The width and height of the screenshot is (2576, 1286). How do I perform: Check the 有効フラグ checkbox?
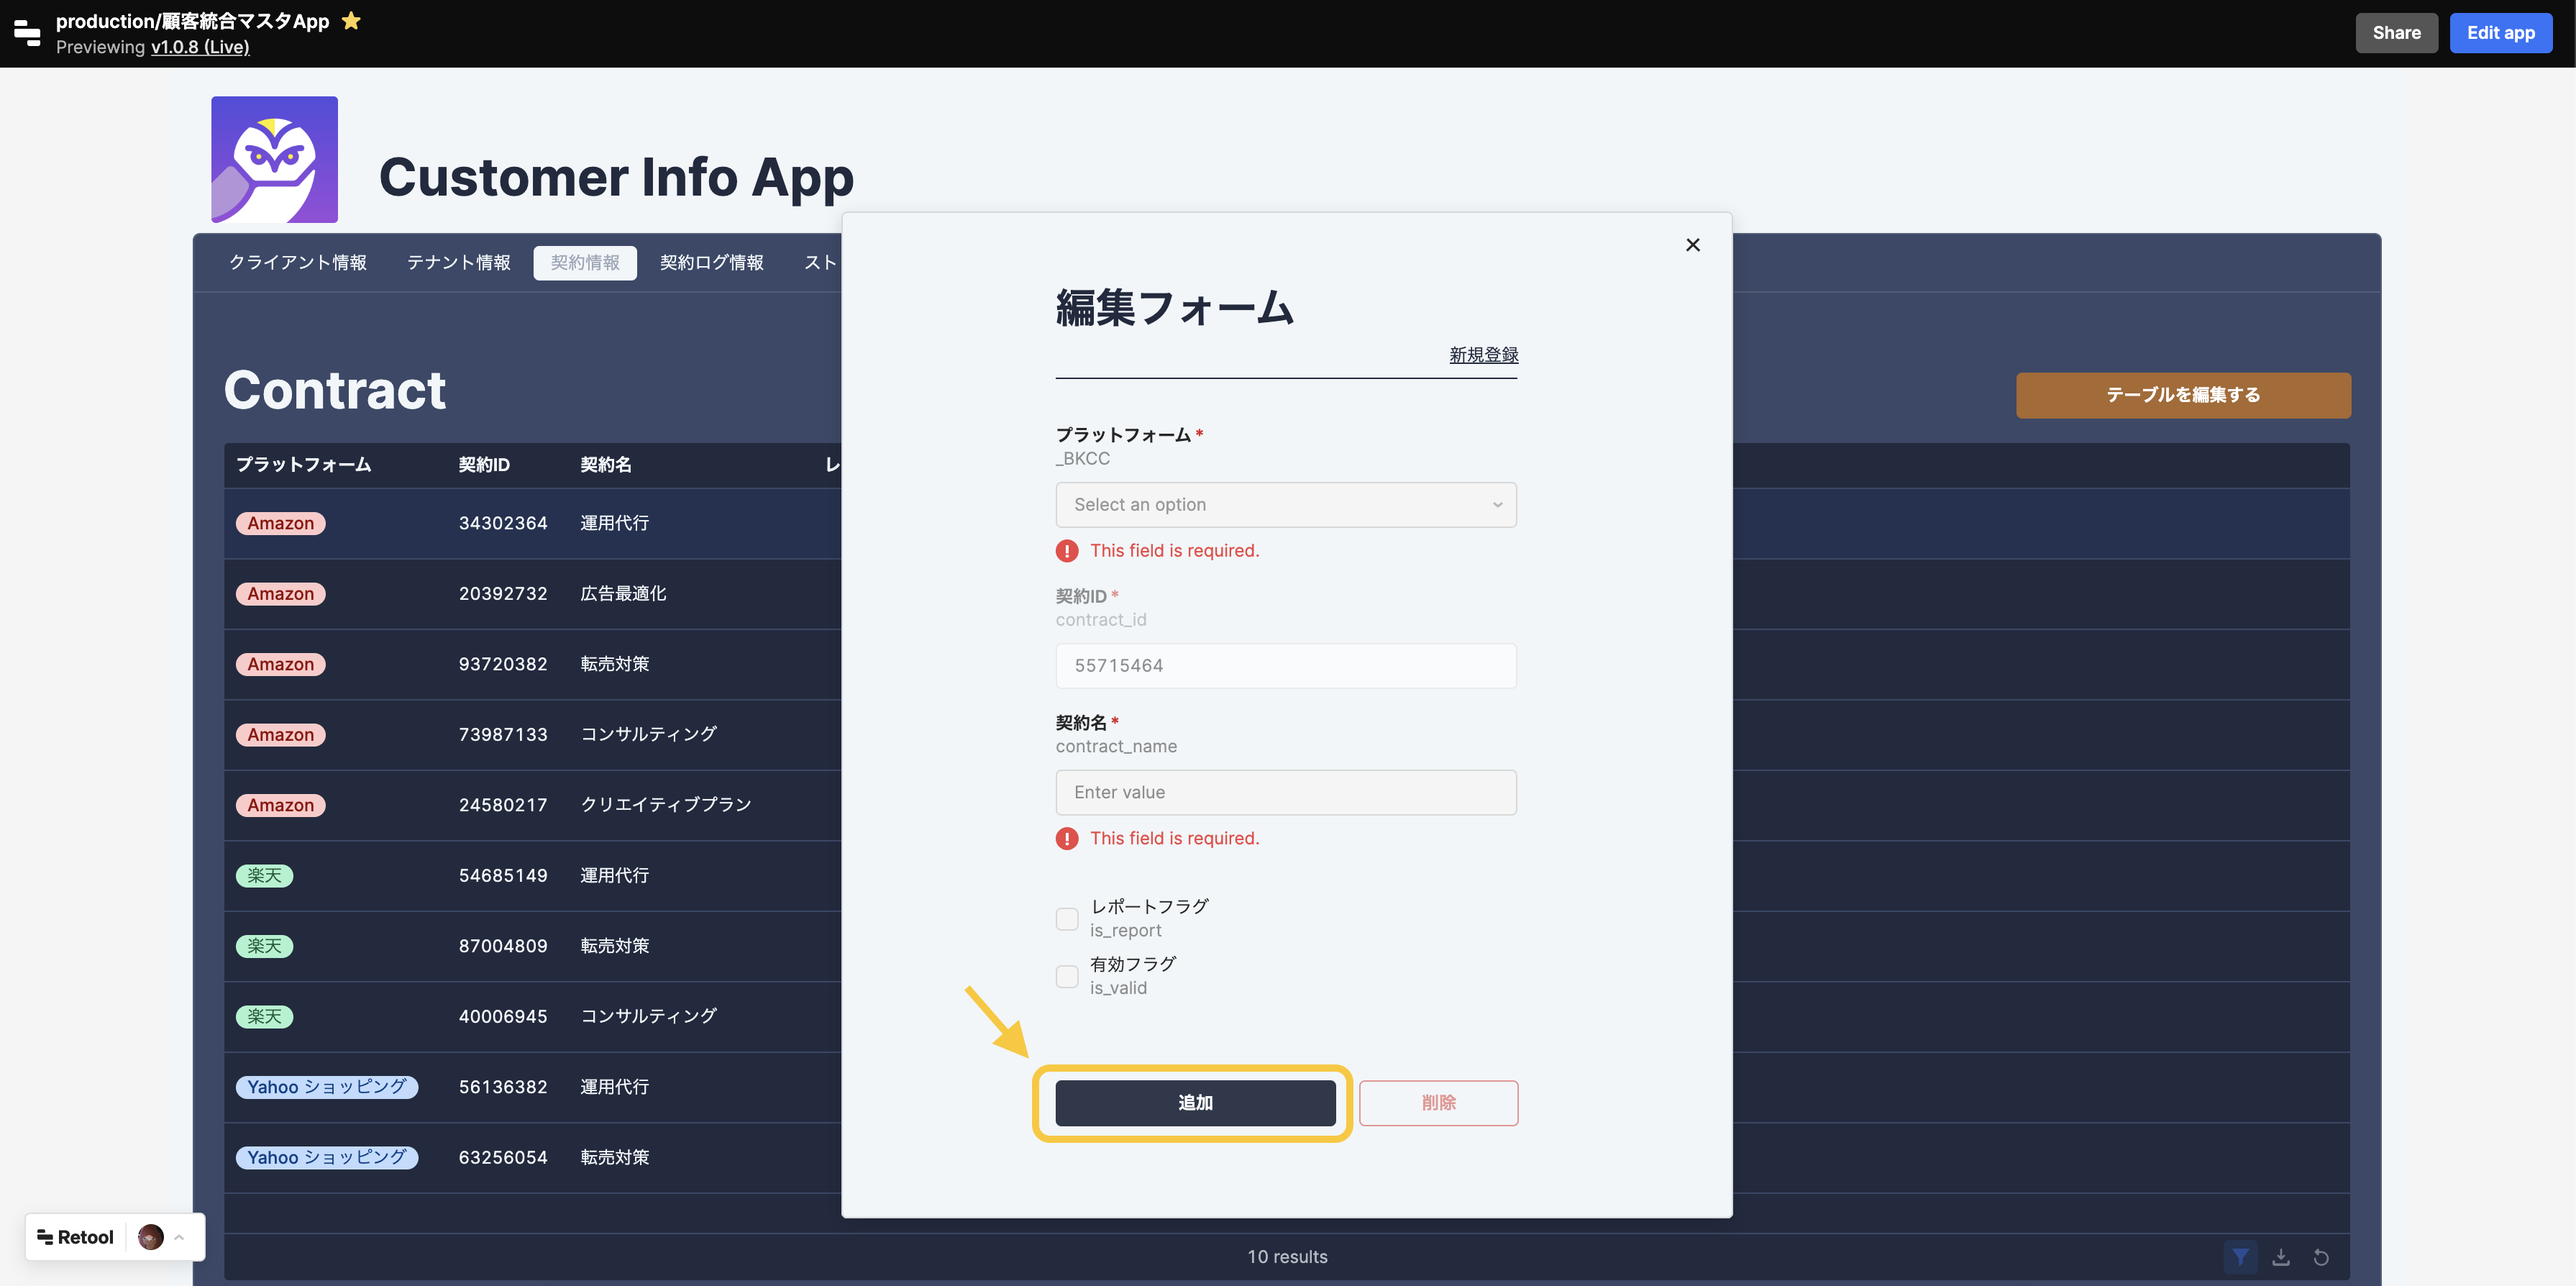click(x=1066, y=976)
